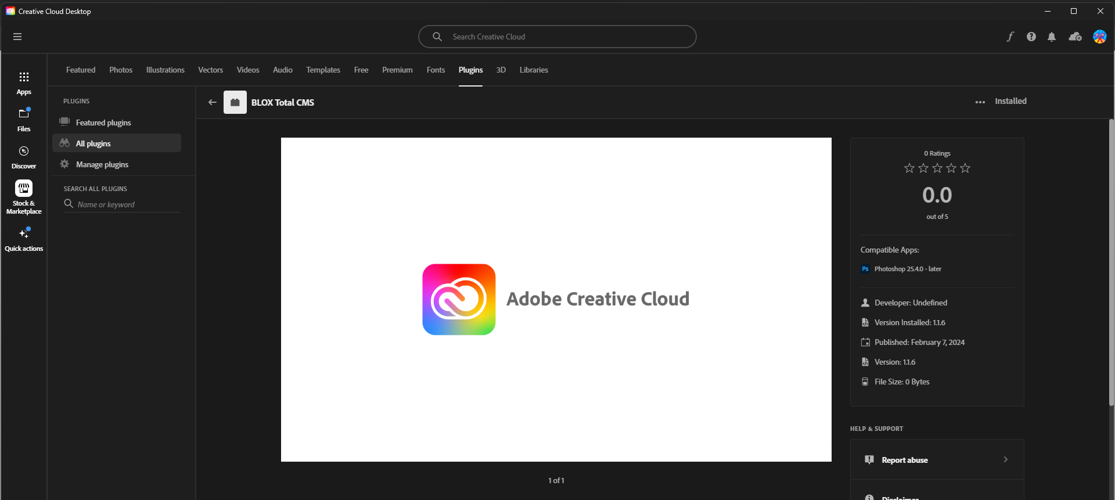Click the first rating star
Screen dimensions: 1115x500
(x=909, y=169)
